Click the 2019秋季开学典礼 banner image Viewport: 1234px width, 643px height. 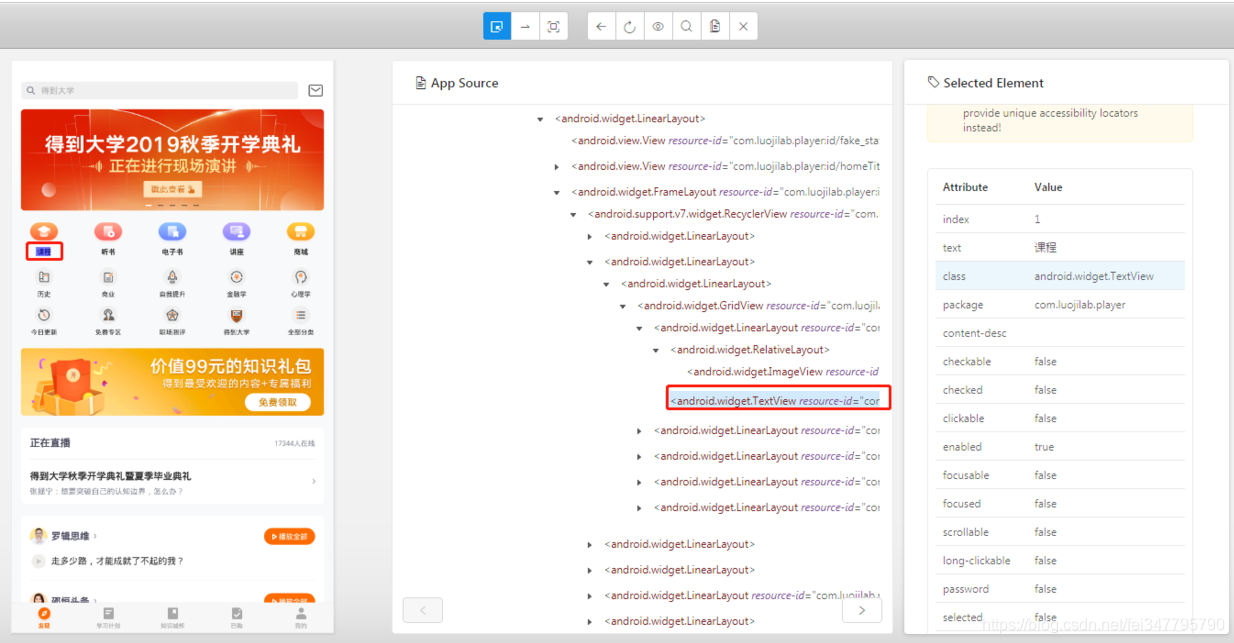[x=172, y=160]
